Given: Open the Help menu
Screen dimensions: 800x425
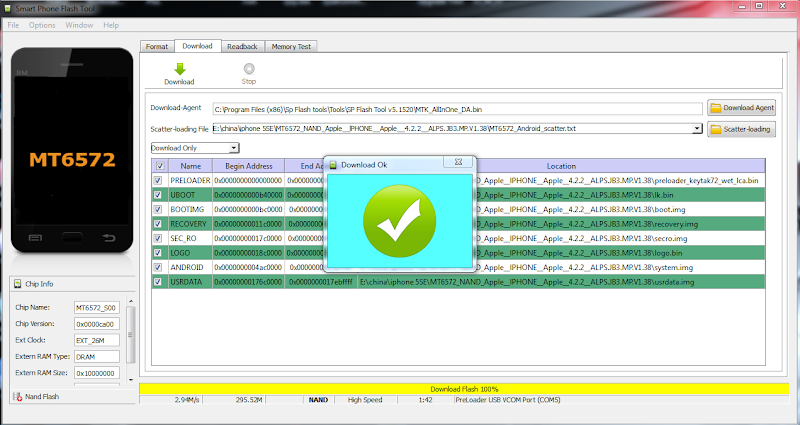Looking at the screenshot, I should pos(111,25).
